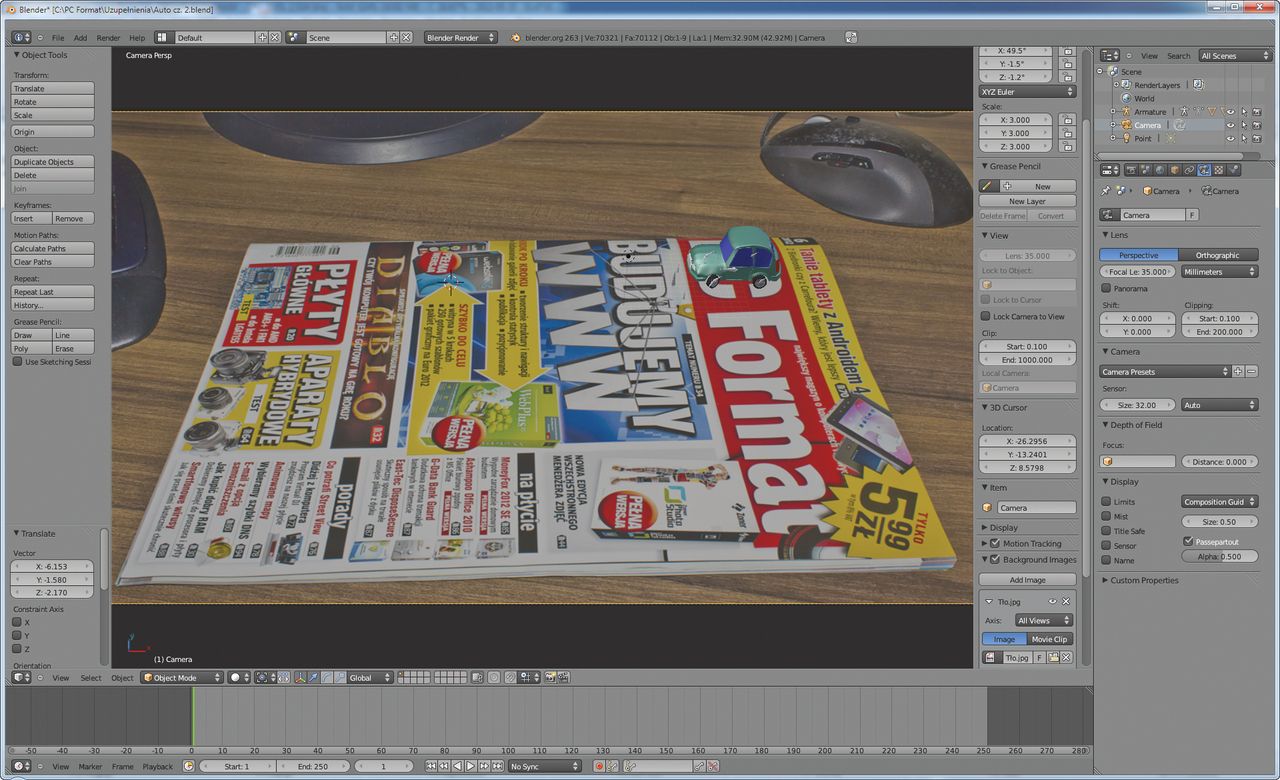Lock scale Y padlock icon

click(x=1067, y=133)
